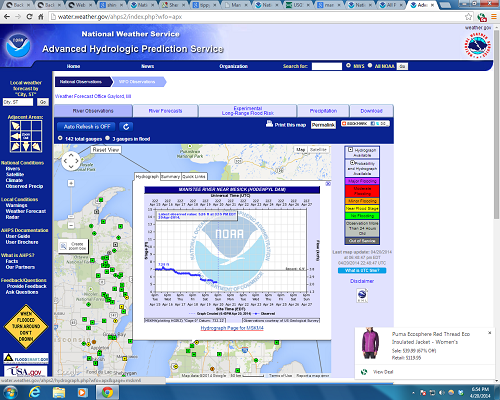Screen dimensions: 500x400
Task: Pan the map left with the left arrow
Action: point(65,161)
